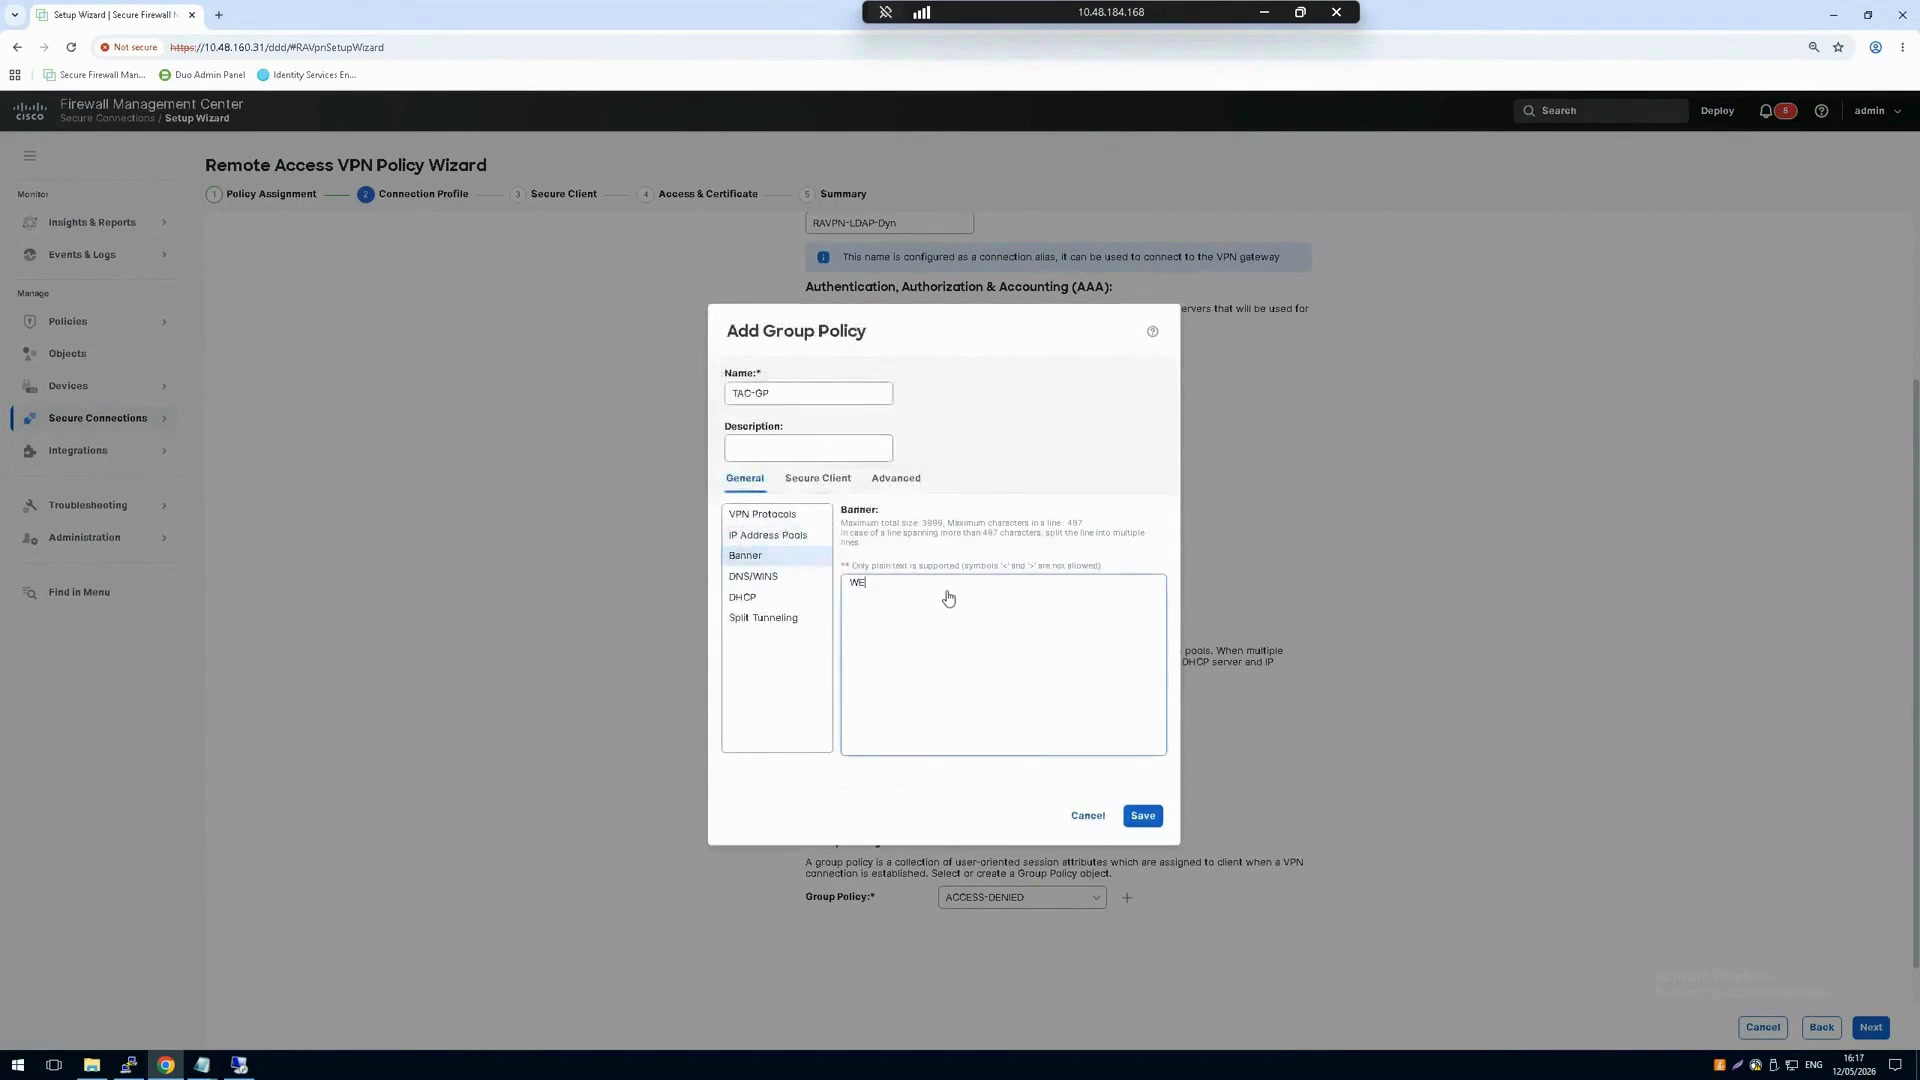This screenshot has height=1080, width=1920.
Task: Open the Group Policy ACCESS-DENIED dropdown
Action: click(x=1022, y=898)
